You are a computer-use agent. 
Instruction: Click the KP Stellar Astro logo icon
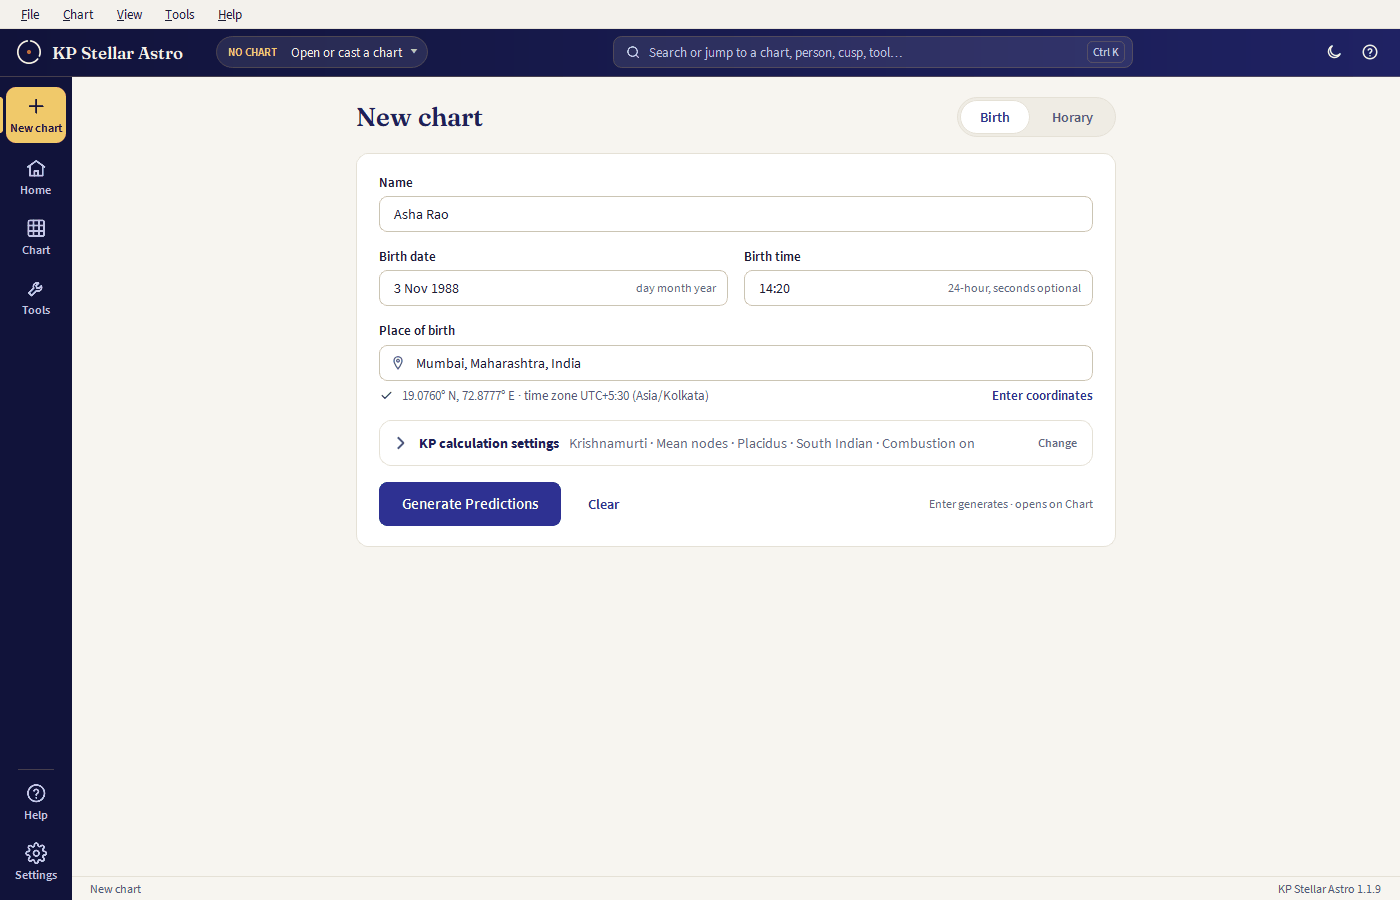tap(29, 52)
